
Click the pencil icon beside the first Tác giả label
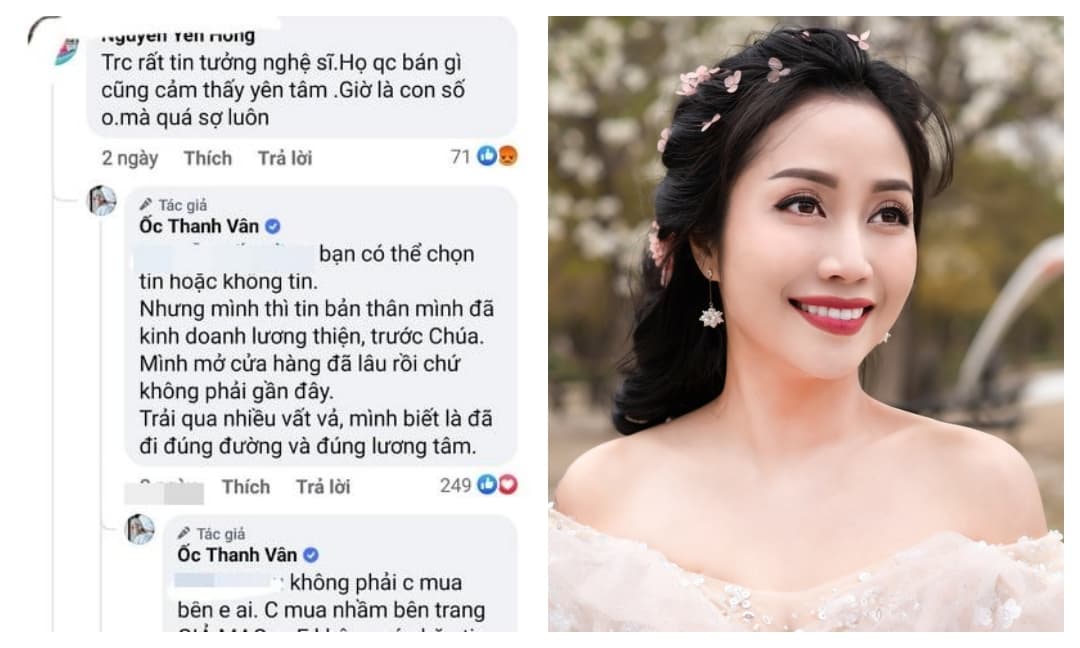click(x=145, y=205)
